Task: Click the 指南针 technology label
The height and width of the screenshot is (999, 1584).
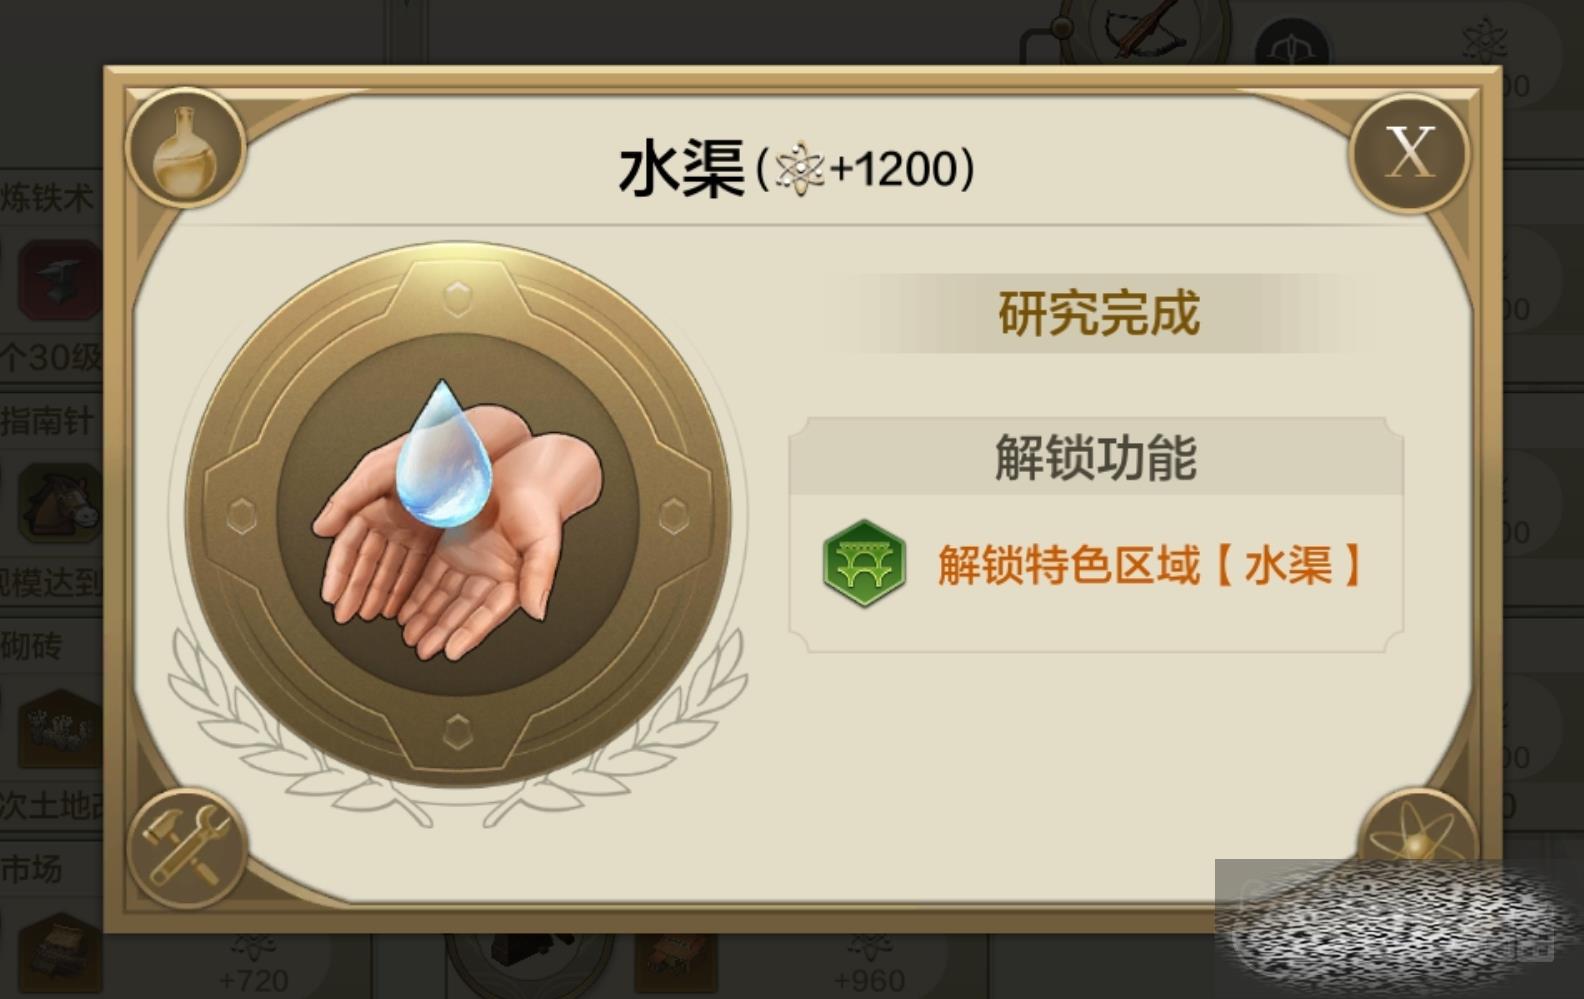Action: tap(47, 421)
